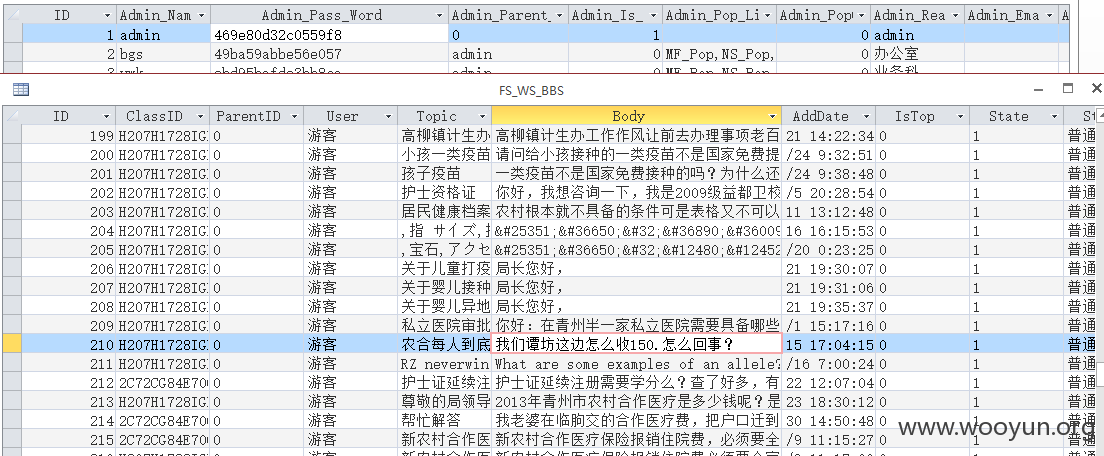Click Body cell starting What are some examples

(x=636, y=365)
